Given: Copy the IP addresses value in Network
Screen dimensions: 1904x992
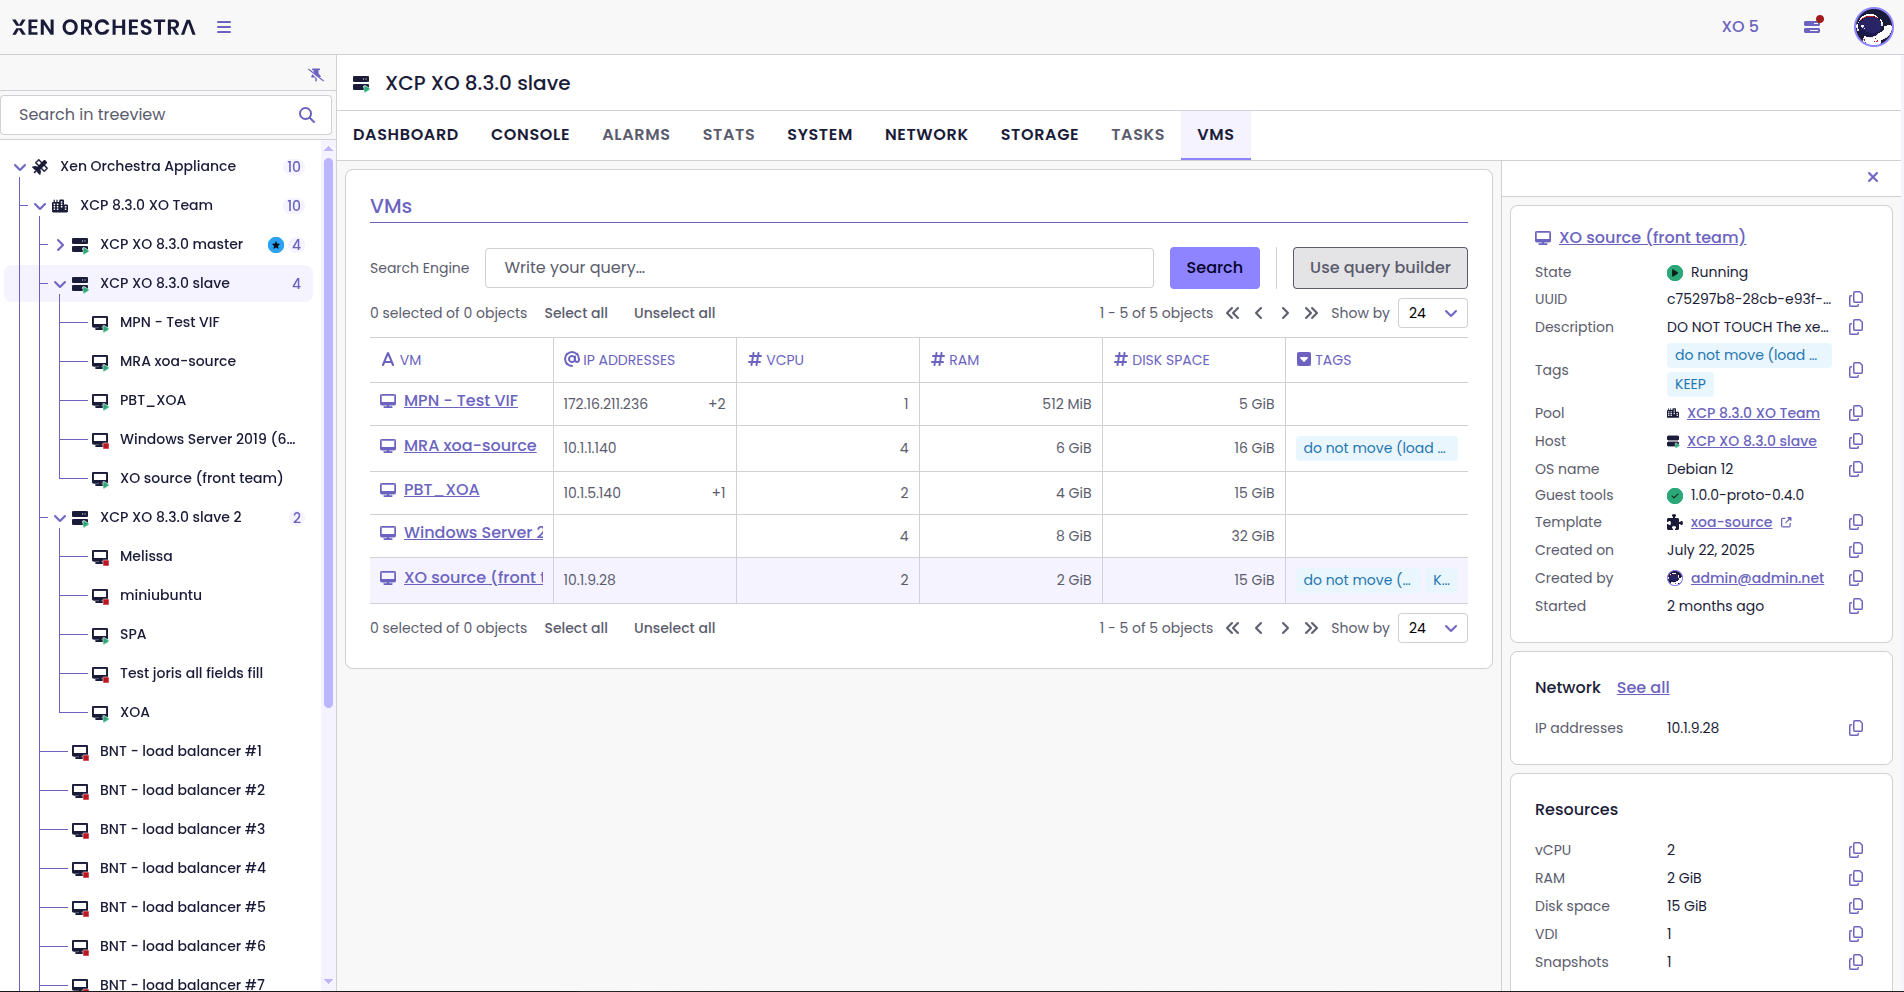Looking at the screenshot, I should pos(1856,728).
